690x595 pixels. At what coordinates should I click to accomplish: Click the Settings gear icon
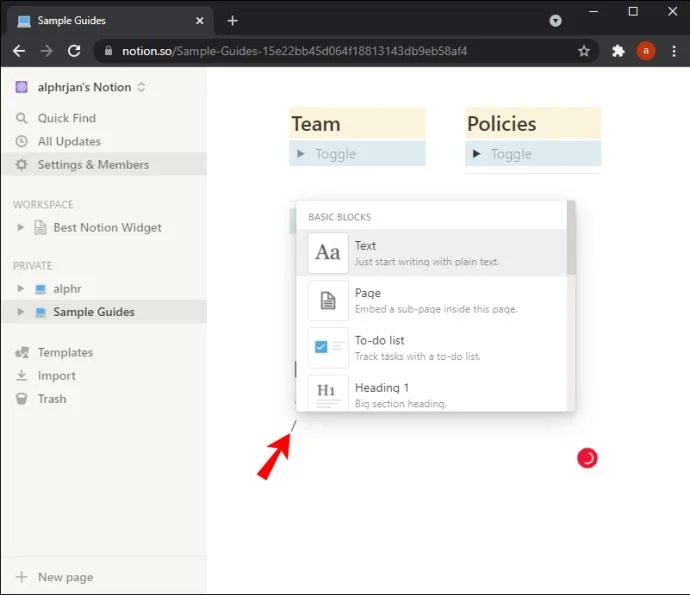[x=22, y=165]
